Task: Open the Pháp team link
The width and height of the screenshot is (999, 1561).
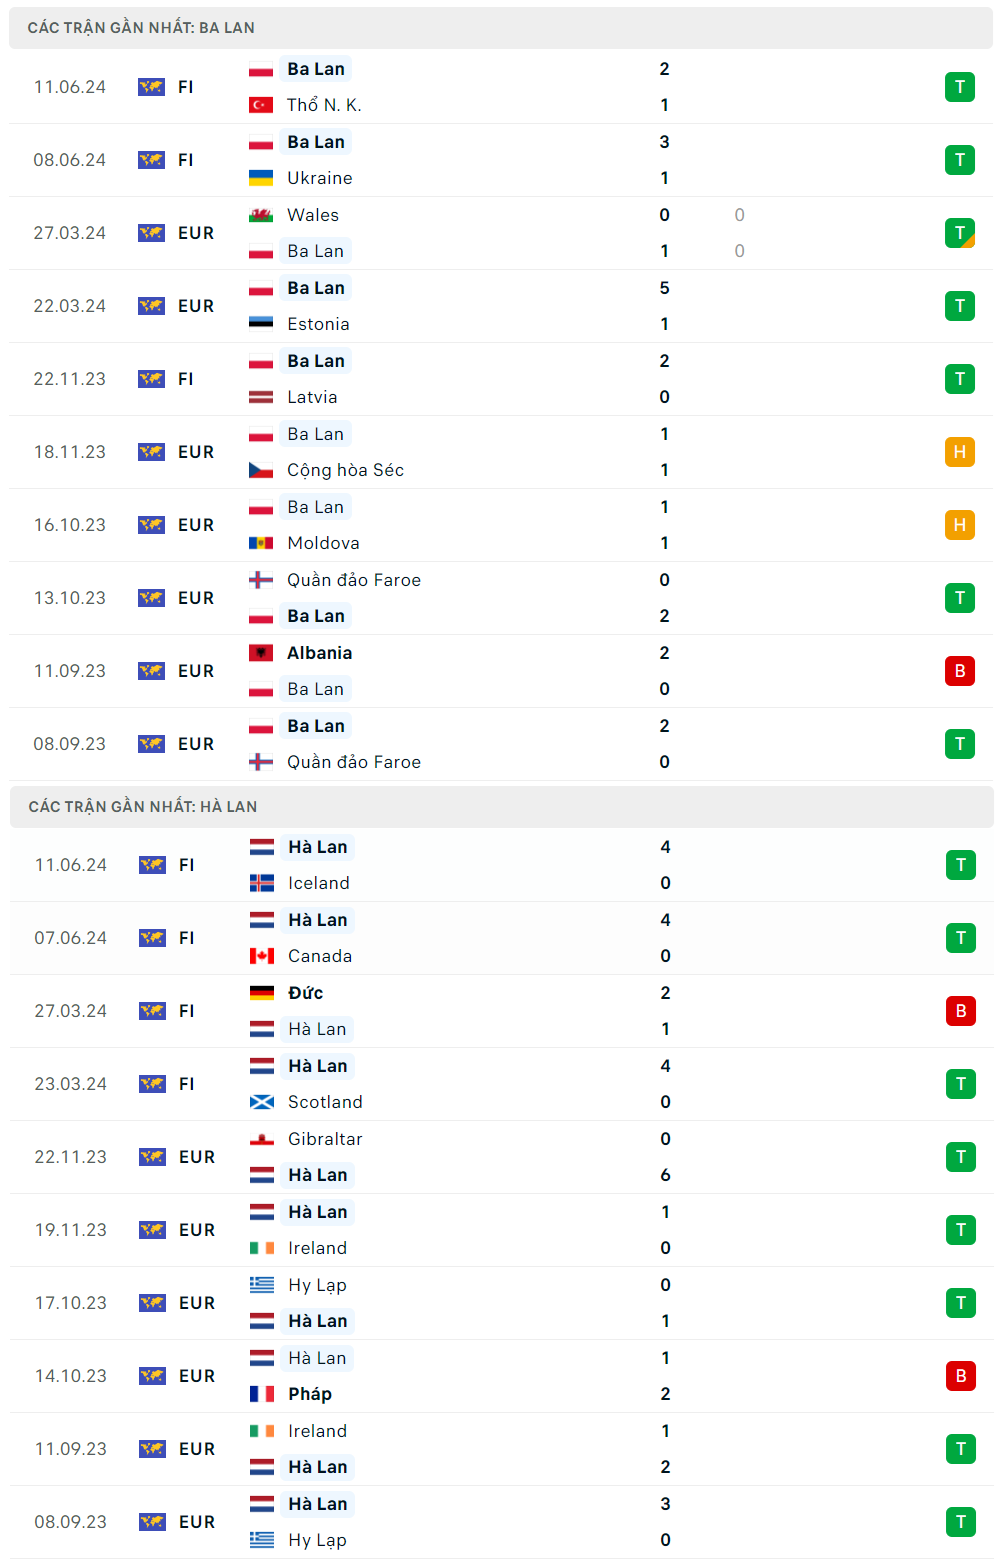Action: point(310,1394)
